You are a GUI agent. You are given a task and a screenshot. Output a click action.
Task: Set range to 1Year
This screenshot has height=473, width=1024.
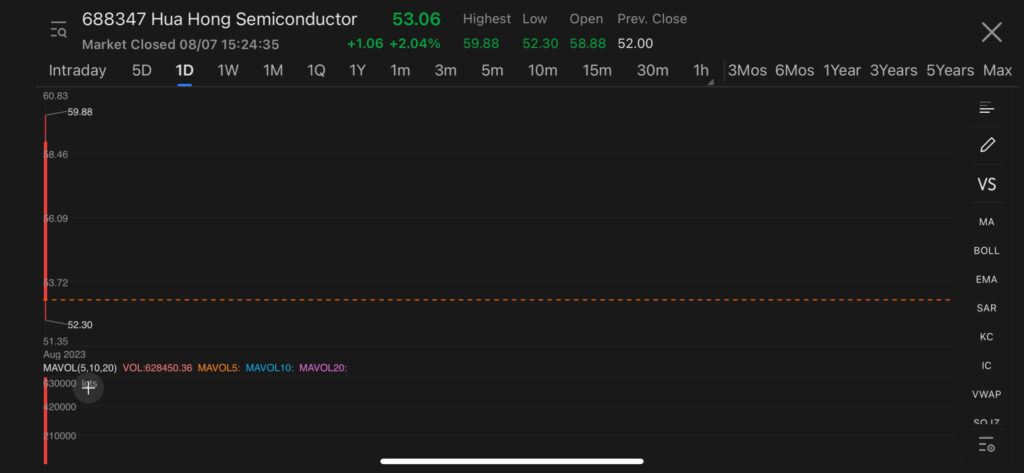pos(842,71)
